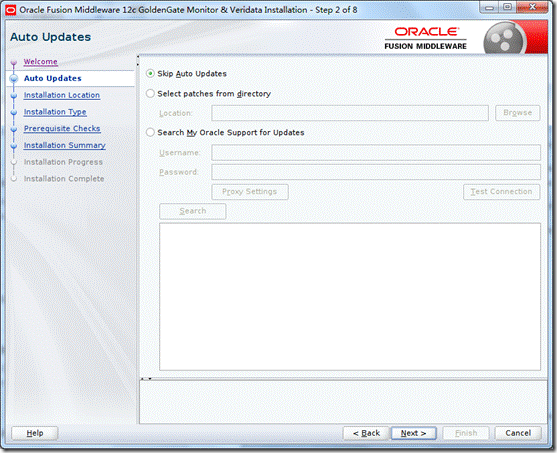Open the Welcome step link
Screen dimensions: 557x453
pyautogui.click(x=40, y=62)
